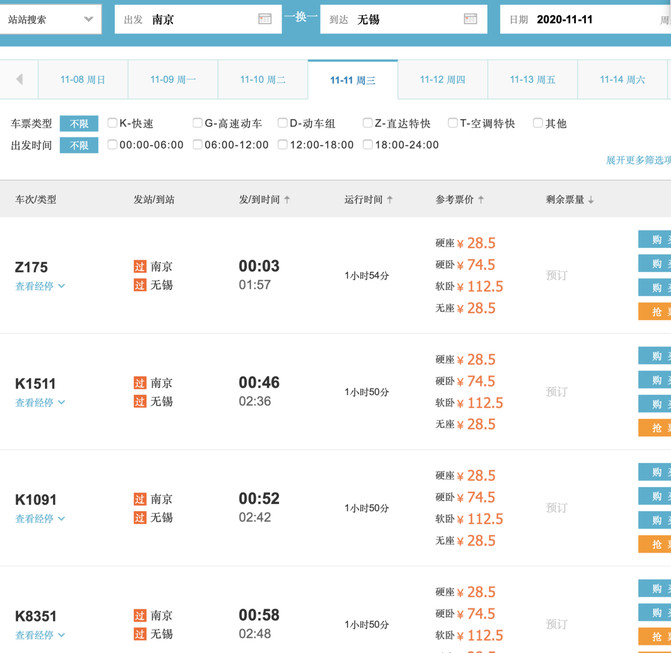Check the K-快速 train type filter
Image resolution: width=671 pixels, height=653 pixels.
coord(112,123)
